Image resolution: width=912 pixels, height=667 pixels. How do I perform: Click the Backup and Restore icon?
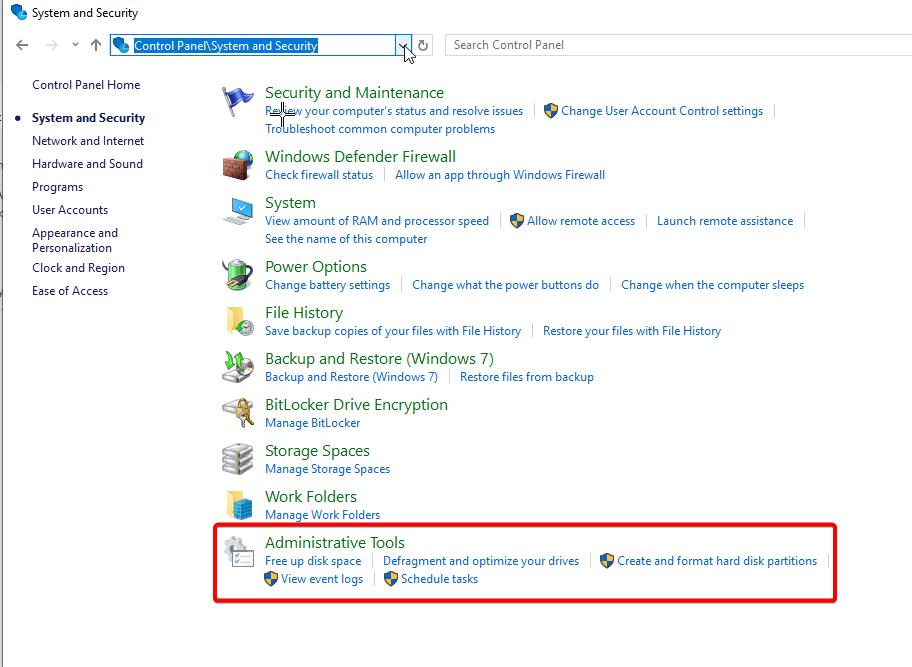(x=237, y=366)
